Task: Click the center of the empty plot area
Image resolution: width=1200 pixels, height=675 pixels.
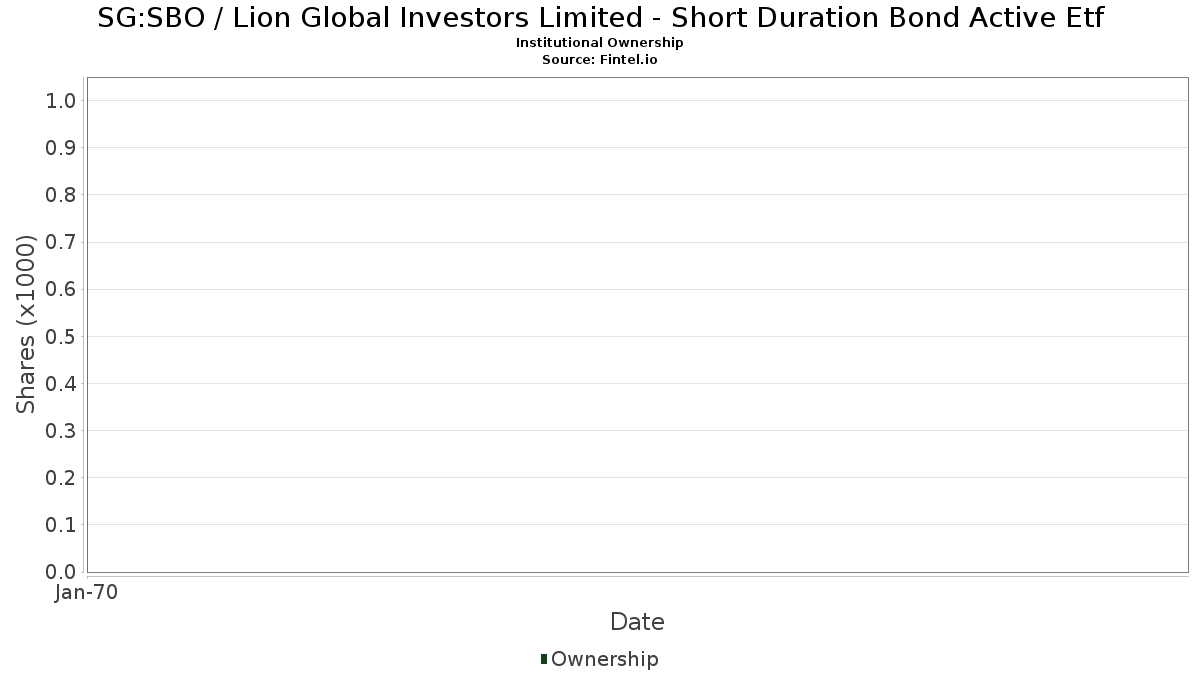Action: click(637, 325)
